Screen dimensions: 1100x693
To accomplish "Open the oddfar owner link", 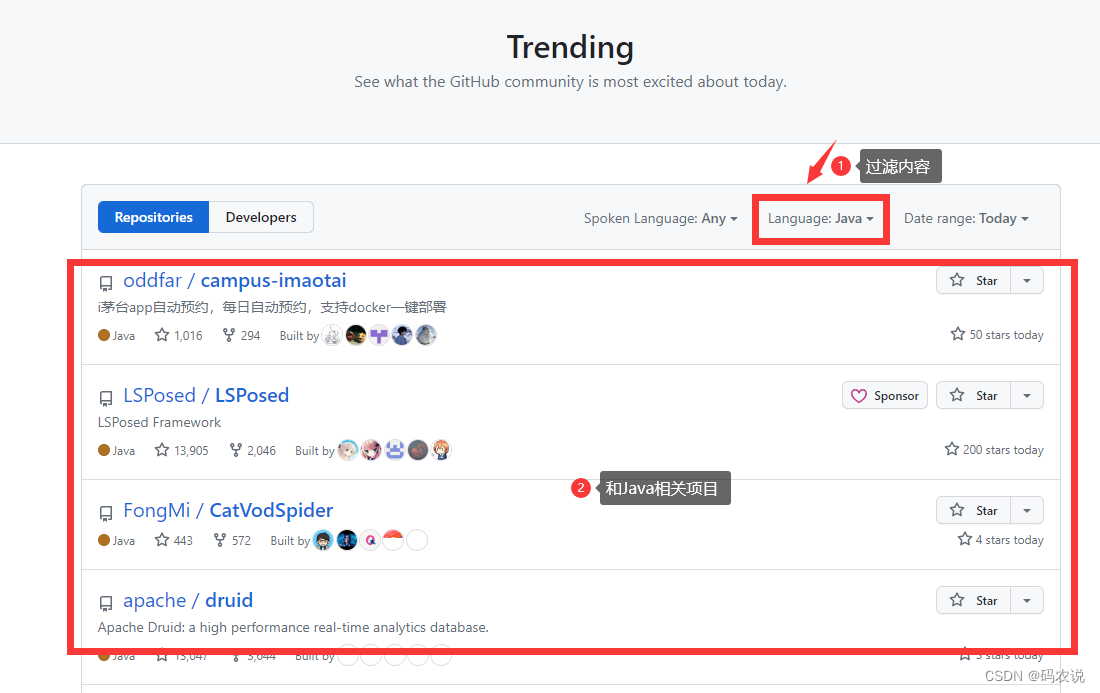I will [152, 281].
